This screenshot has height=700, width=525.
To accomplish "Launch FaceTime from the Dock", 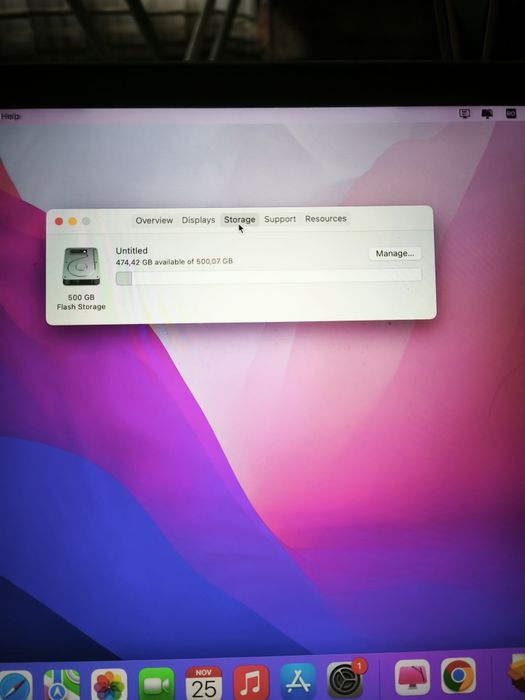I will tap(156, 684).
